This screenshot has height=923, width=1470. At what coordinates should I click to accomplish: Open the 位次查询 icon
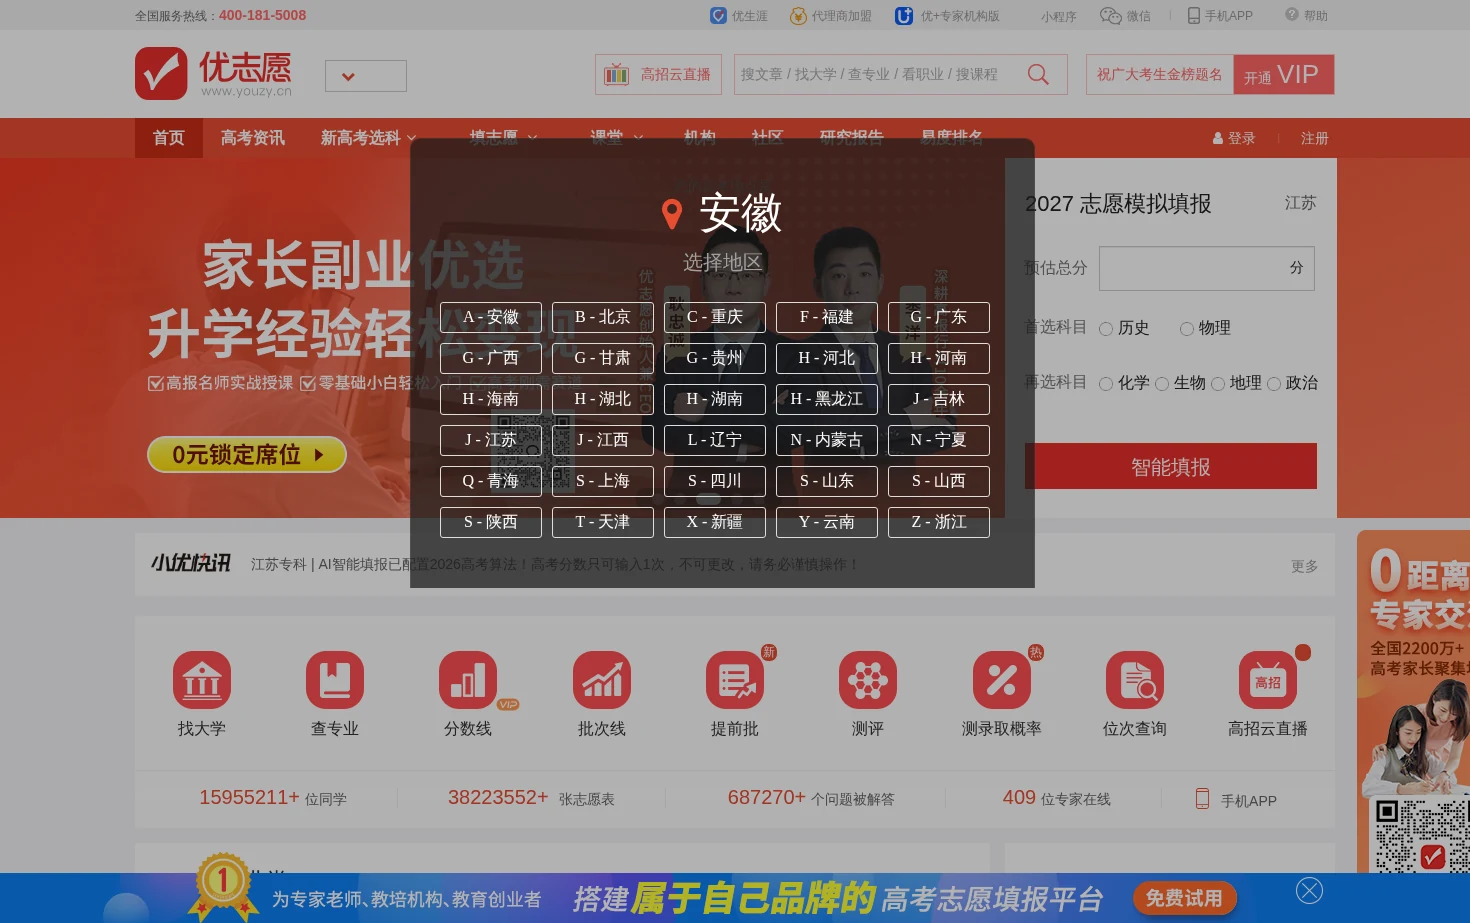point(1135,680)
